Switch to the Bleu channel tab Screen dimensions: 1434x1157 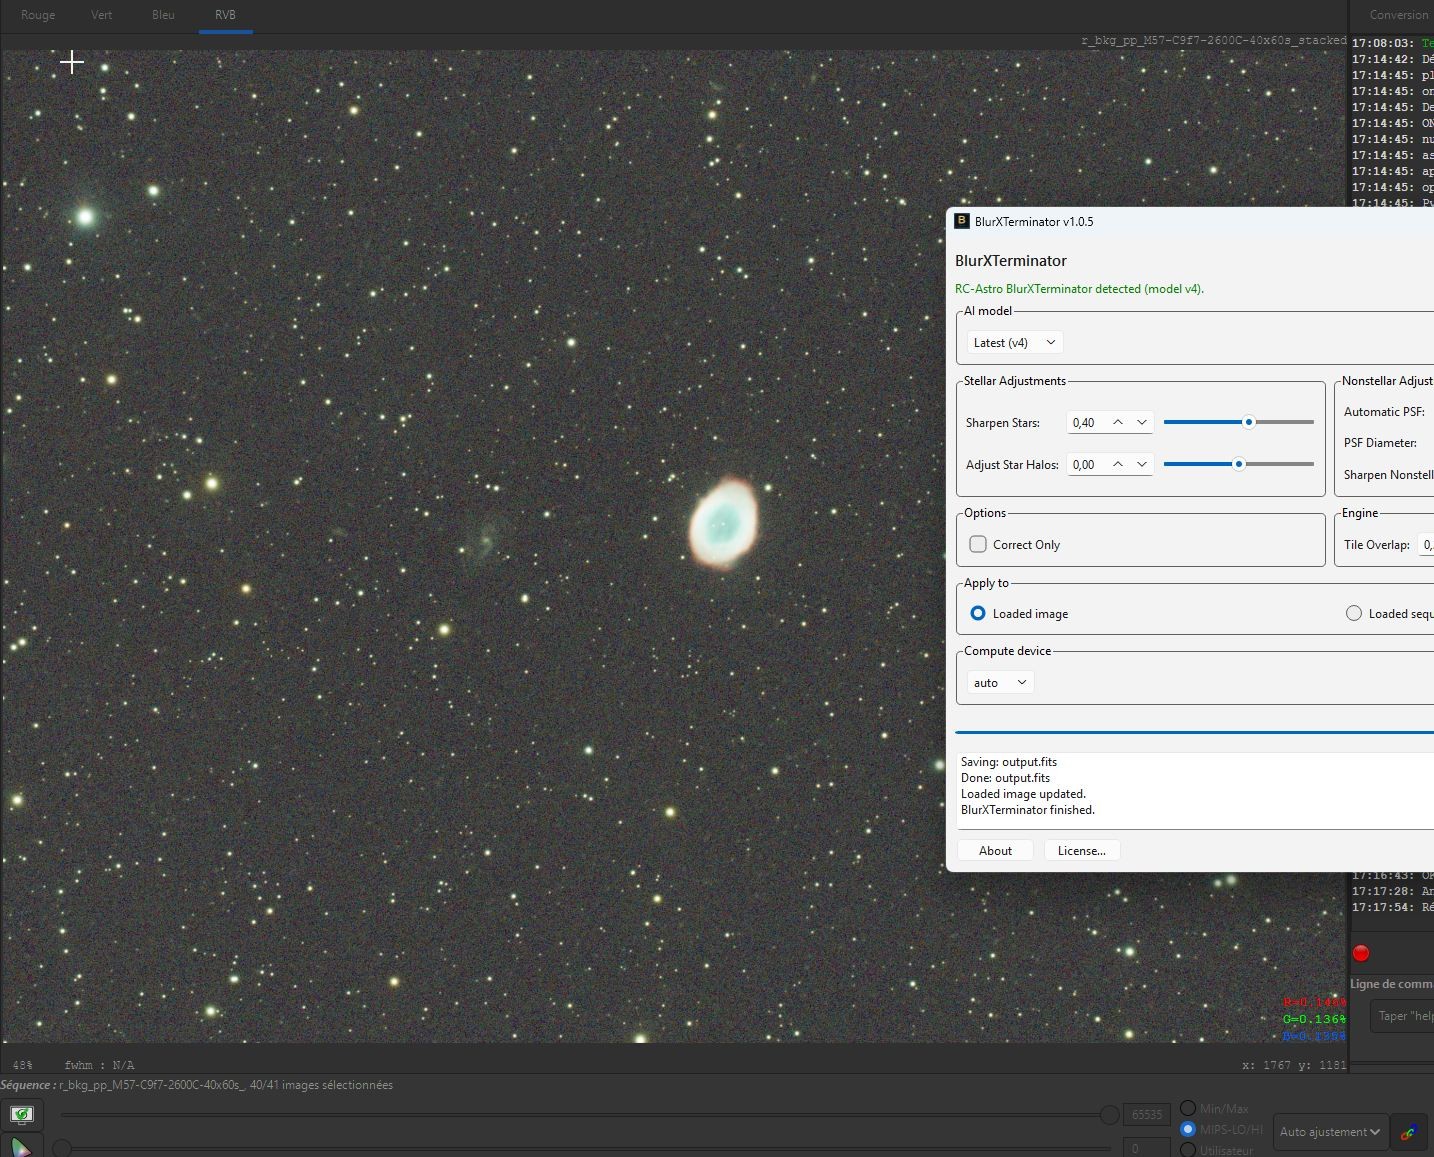[x=163, y=15]
